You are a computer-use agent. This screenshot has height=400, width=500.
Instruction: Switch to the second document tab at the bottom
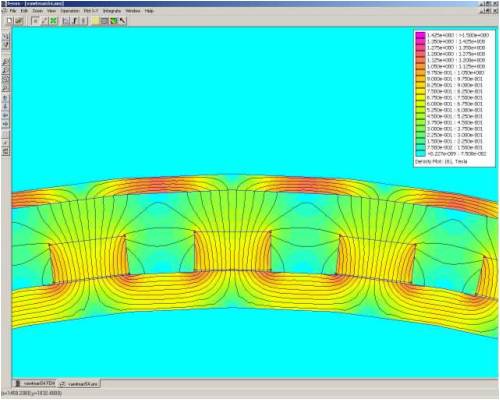pyautogui.click(x=79, y=384)
